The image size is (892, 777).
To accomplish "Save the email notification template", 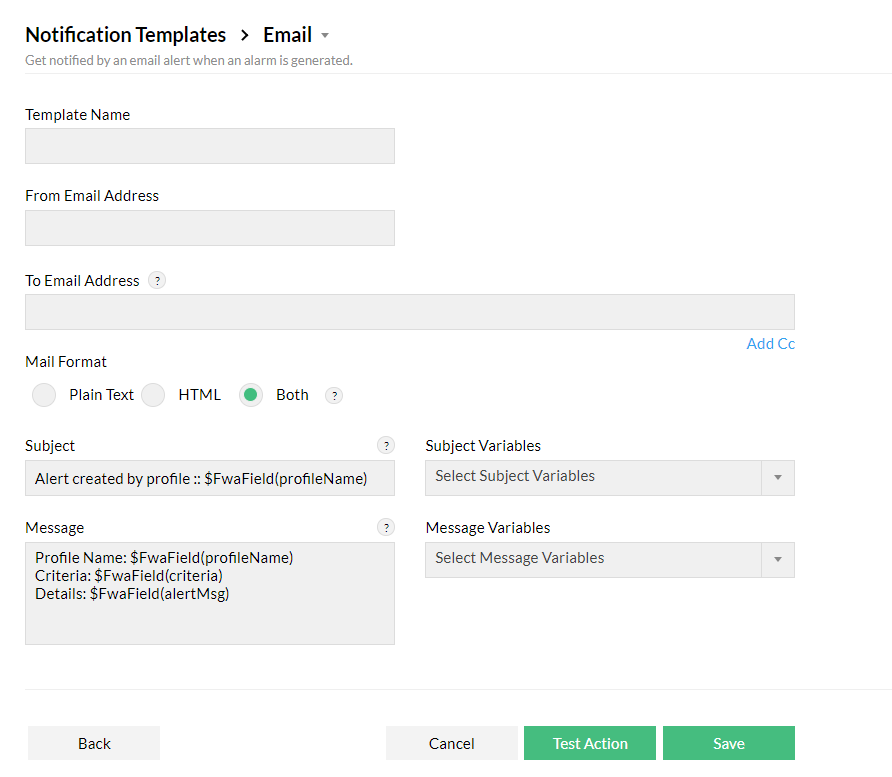I will [x=728, y=743].
